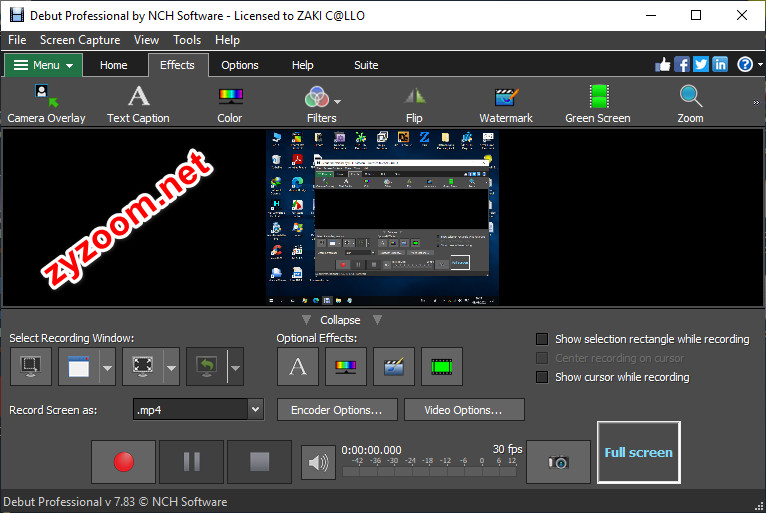Open Watermark settings in toolbar
The width and height of the screenshot is (766, 513).
pyautogui.click(x=506, y=103)
